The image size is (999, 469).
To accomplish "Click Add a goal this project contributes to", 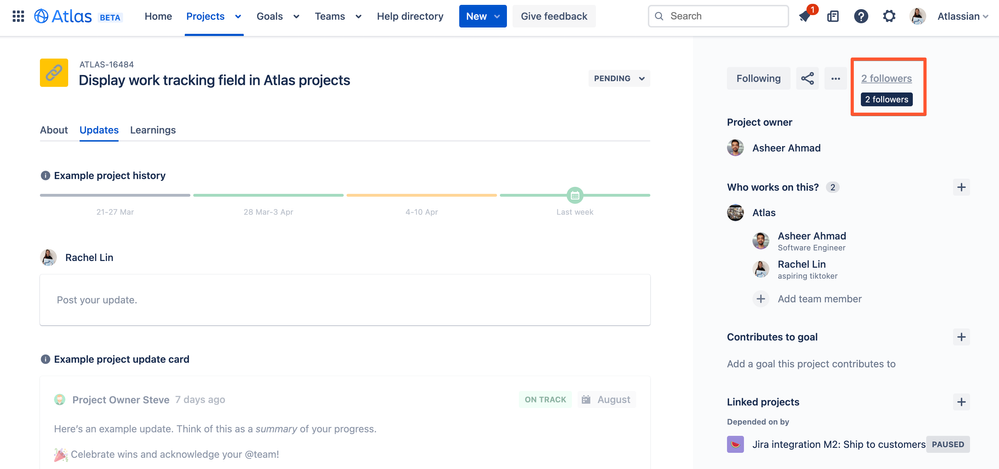I will point(811,364).
